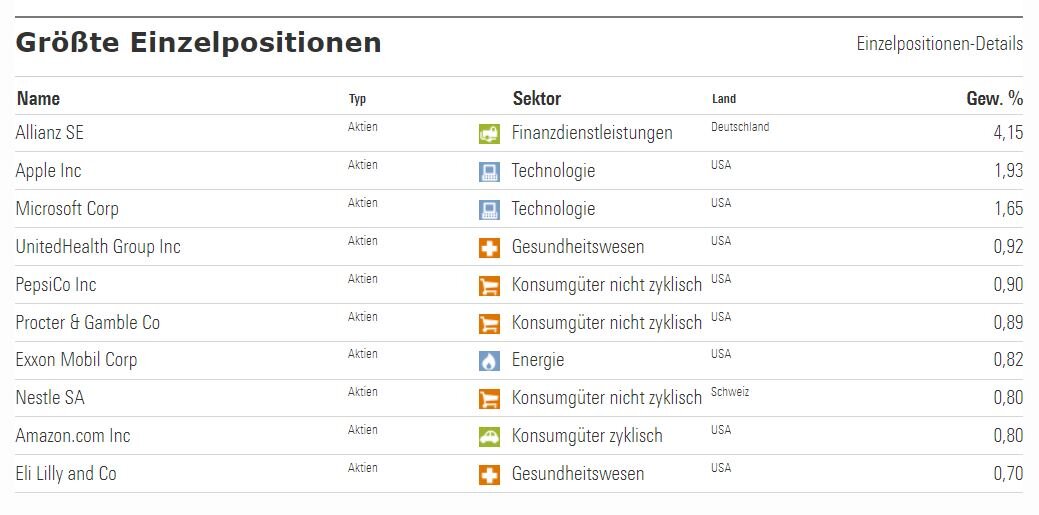Image resolution: width=1039 pixels, height=515 pixels.
Task: Click the shopping cart icon in PepsiCo row
Action: pos(489,286)
